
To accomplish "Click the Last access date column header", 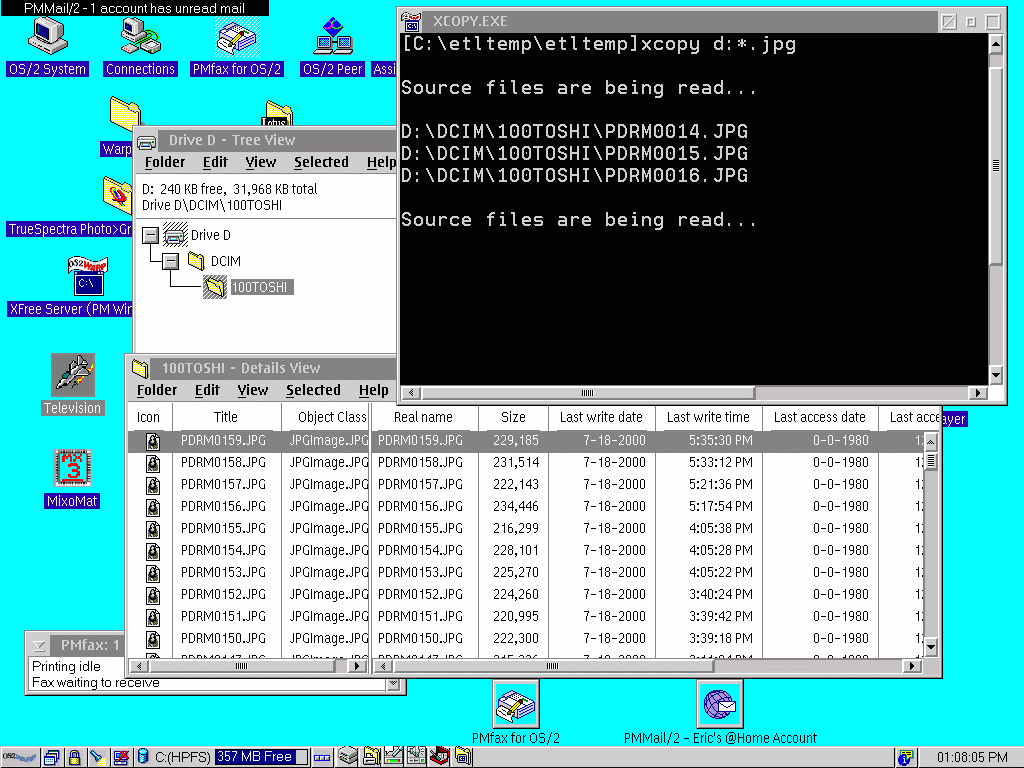I will [x=820, y=417].
